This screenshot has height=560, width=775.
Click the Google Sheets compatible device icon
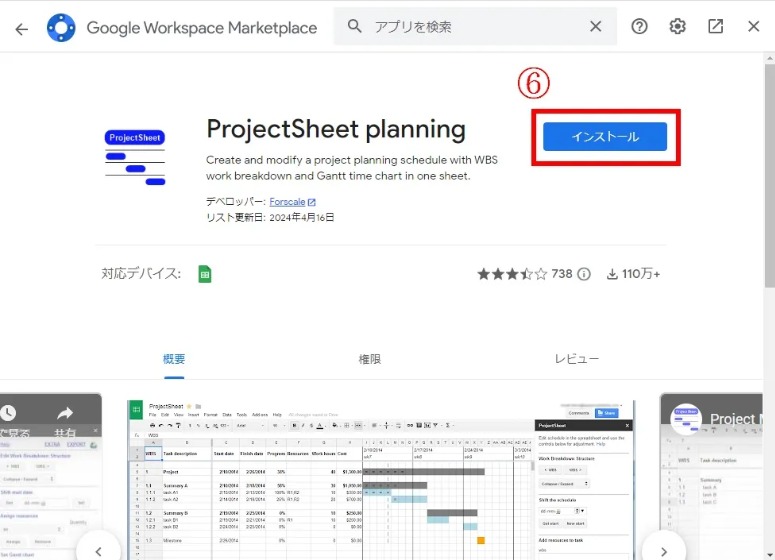point(205,274)
